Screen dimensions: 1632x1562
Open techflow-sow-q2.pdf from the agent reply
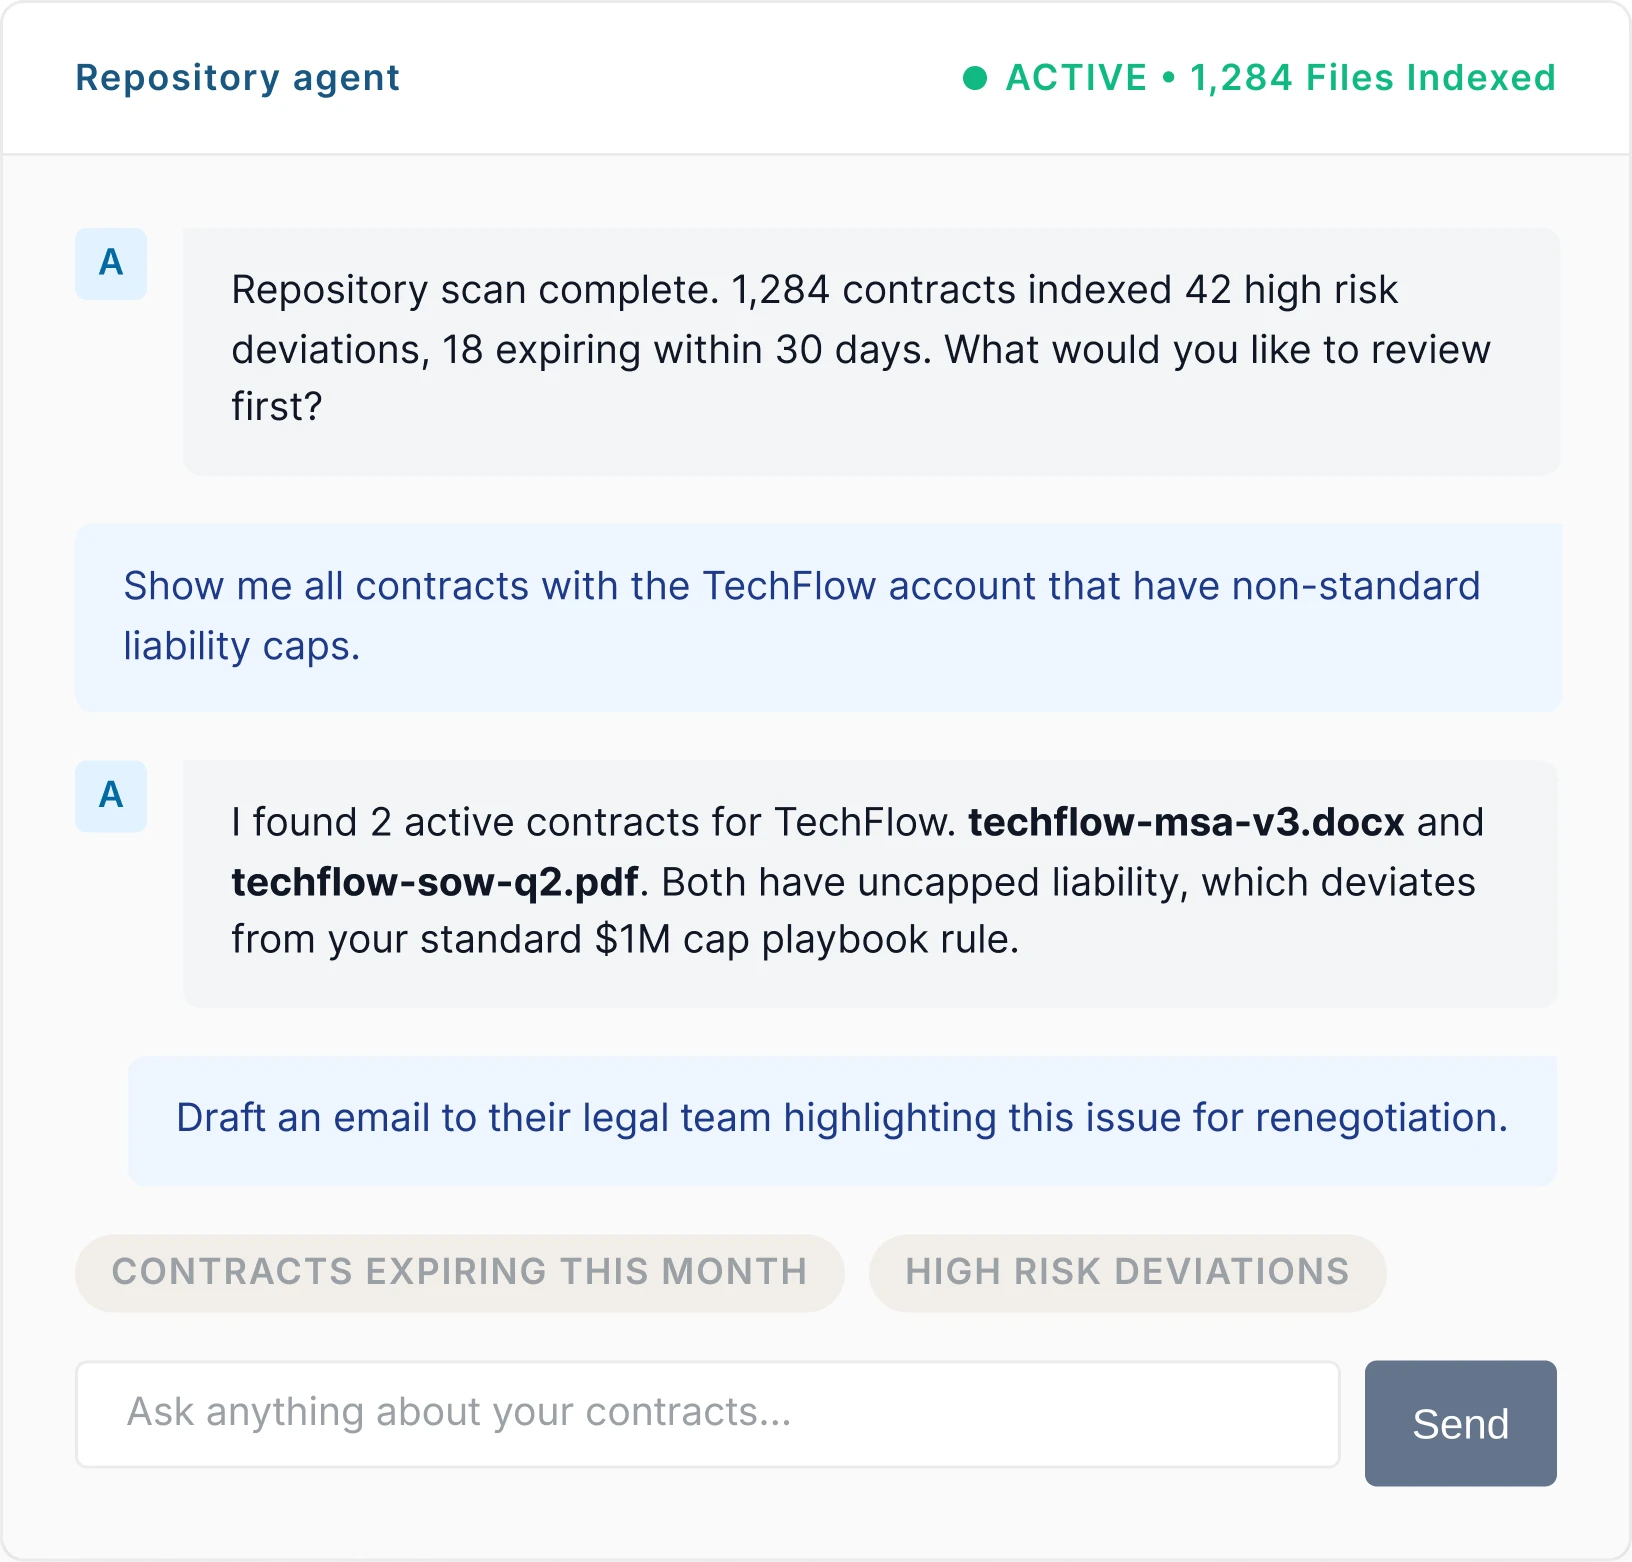point(437,881)
